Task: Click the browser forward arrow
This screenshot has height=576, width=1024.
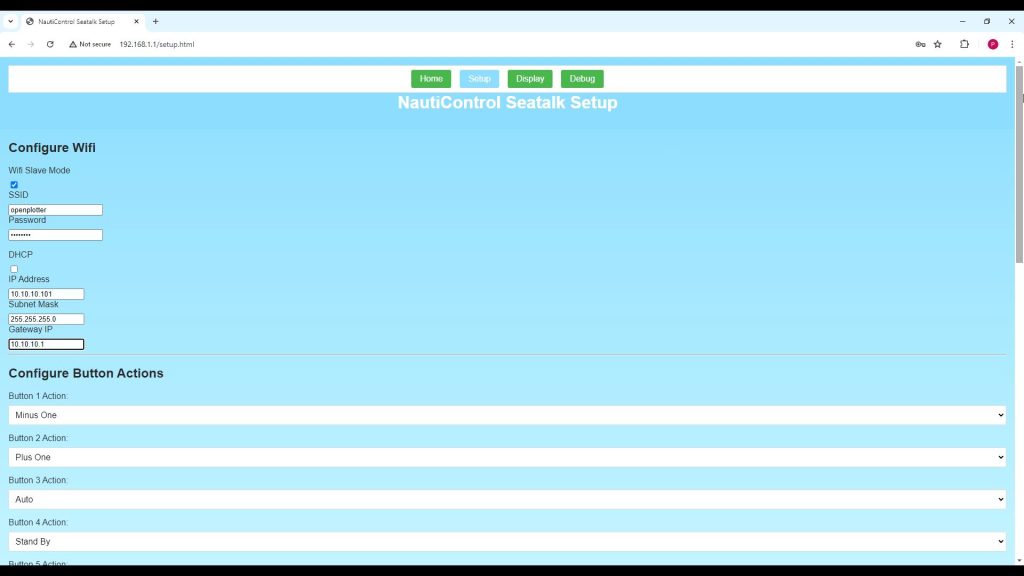Action: [x=31, y=44]
